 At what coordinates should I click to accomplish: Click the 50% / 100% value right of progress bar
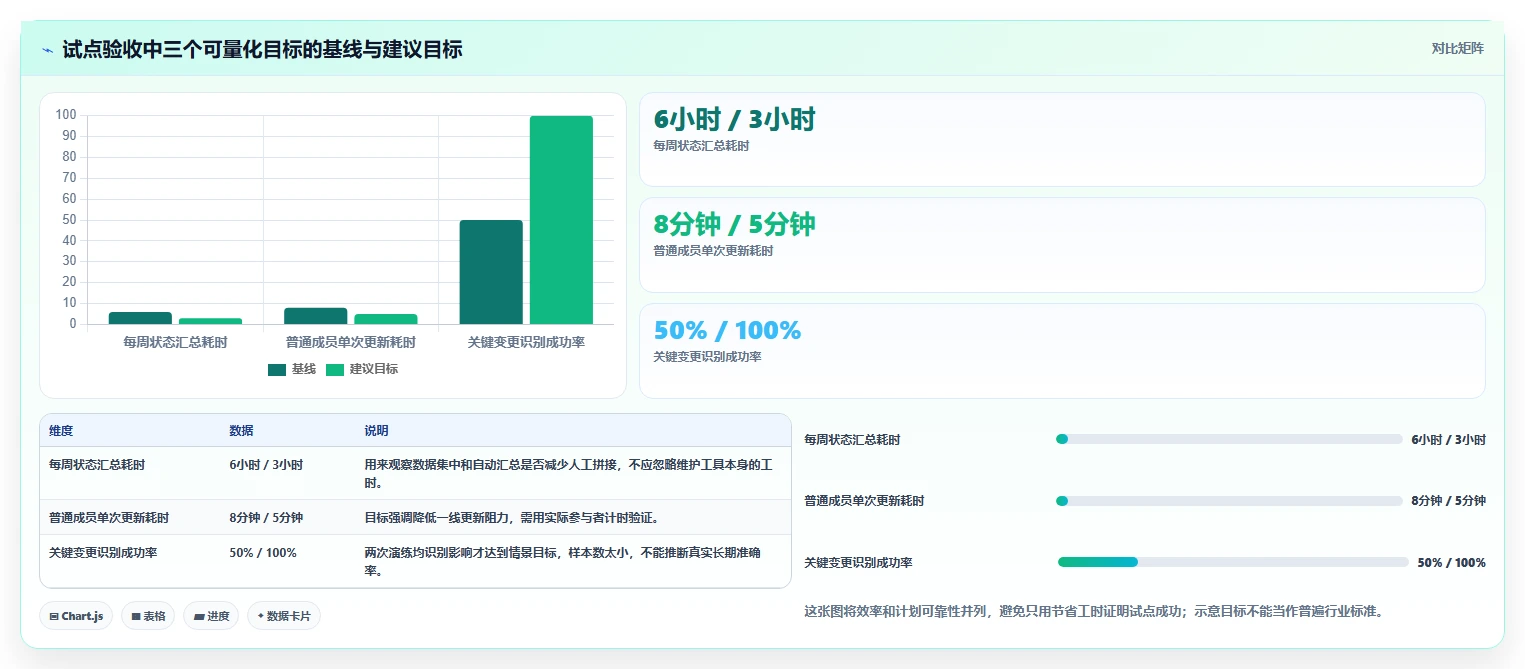[1451, 563]
